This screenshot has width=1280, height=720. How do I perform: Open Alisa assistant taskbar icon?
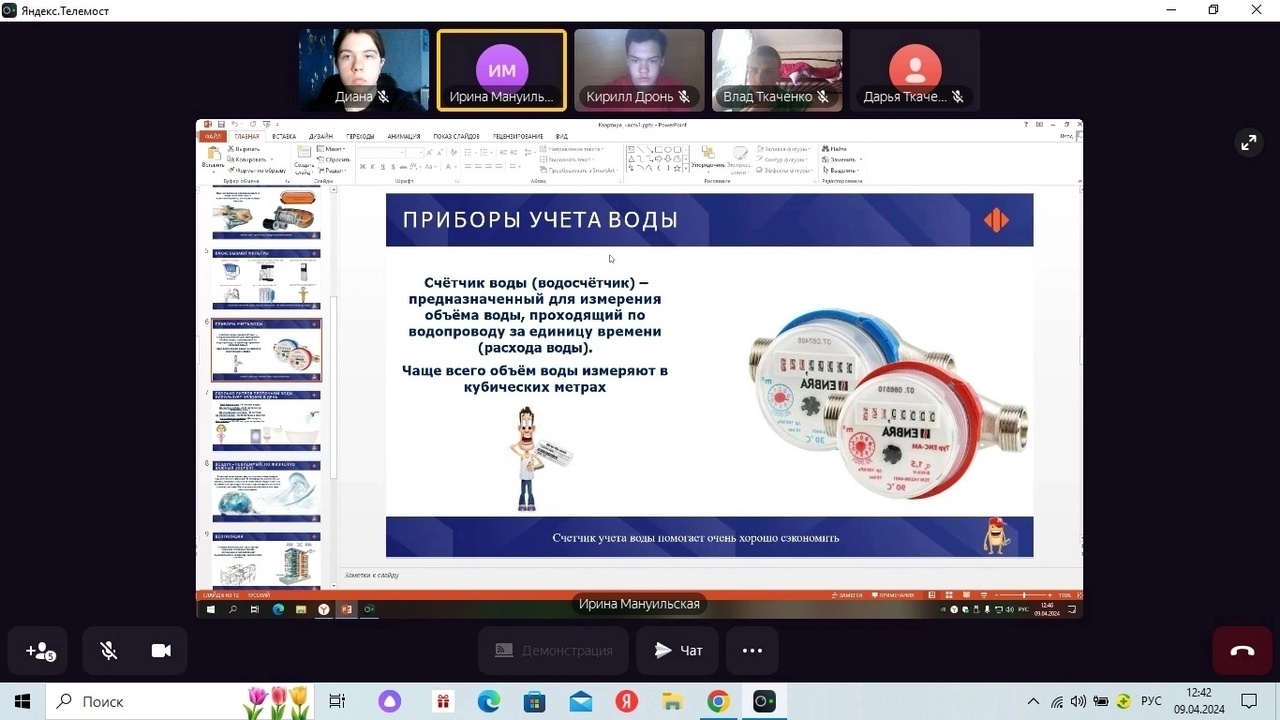point(389,701)
